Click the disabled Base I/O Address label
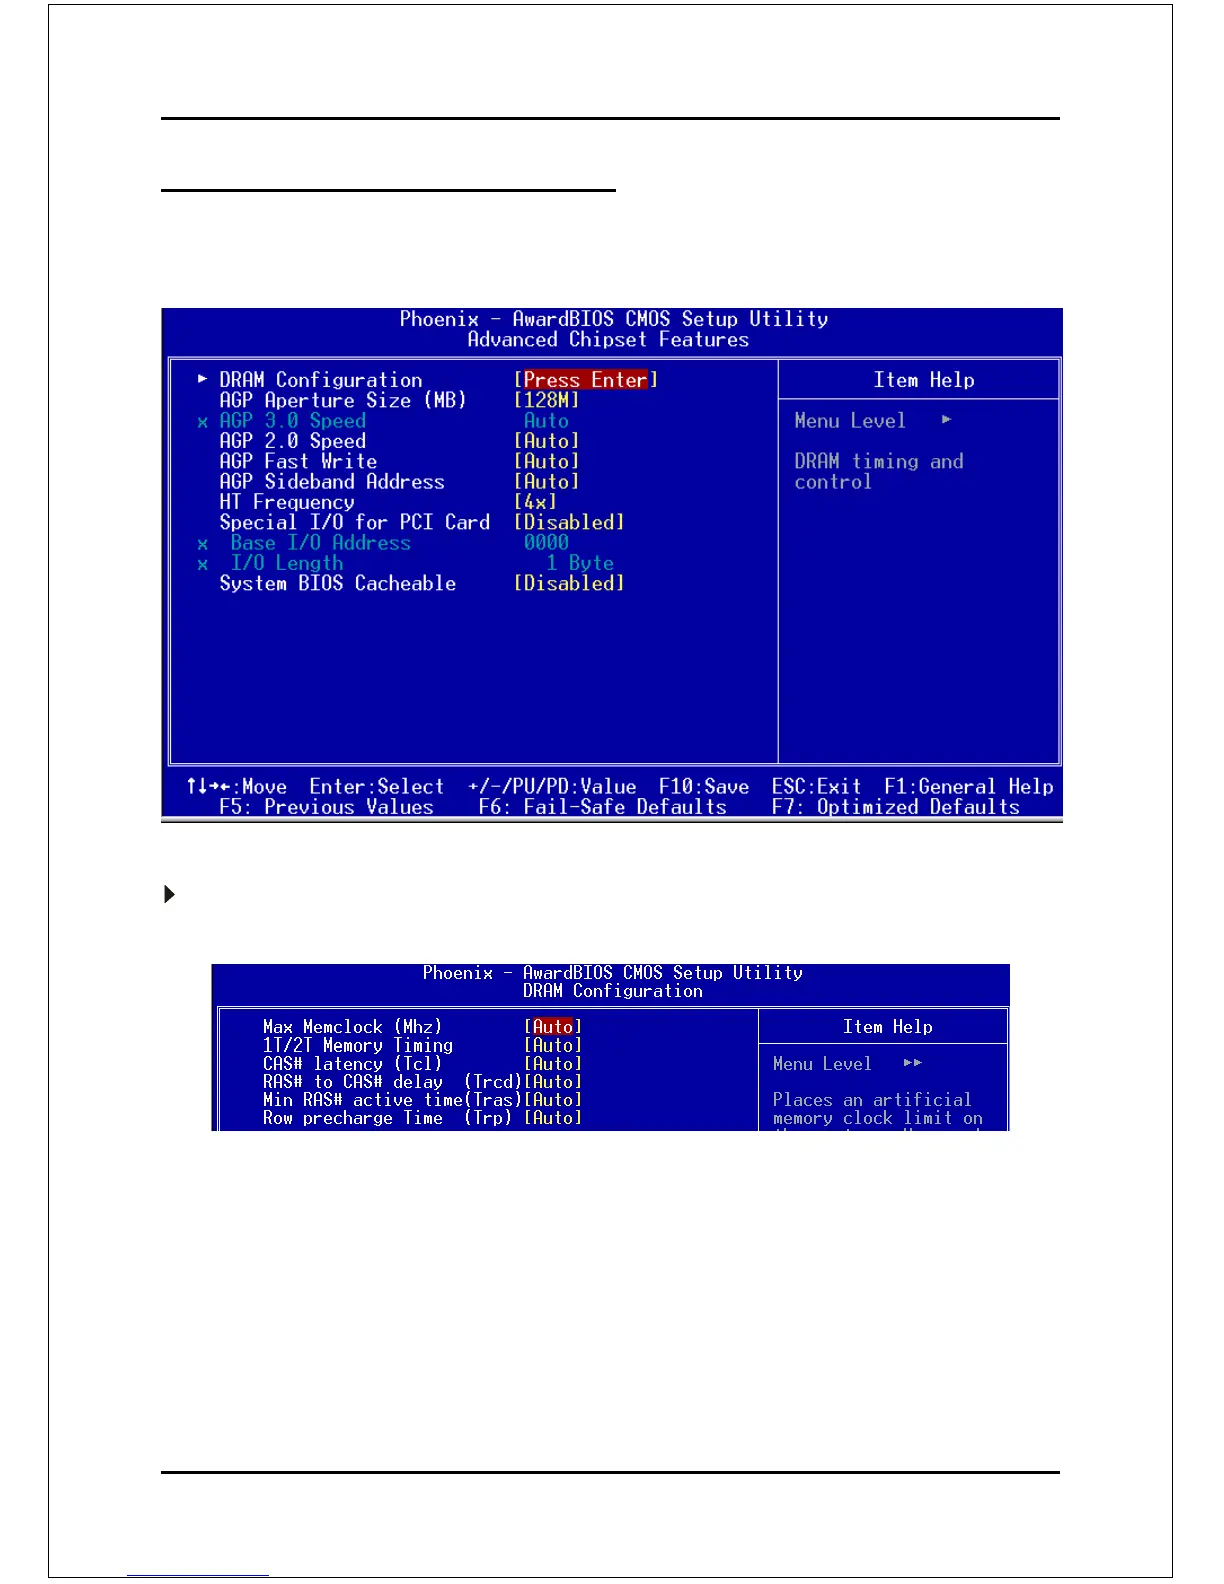This screenshot has height=1584, width=1224. point(321,543)
